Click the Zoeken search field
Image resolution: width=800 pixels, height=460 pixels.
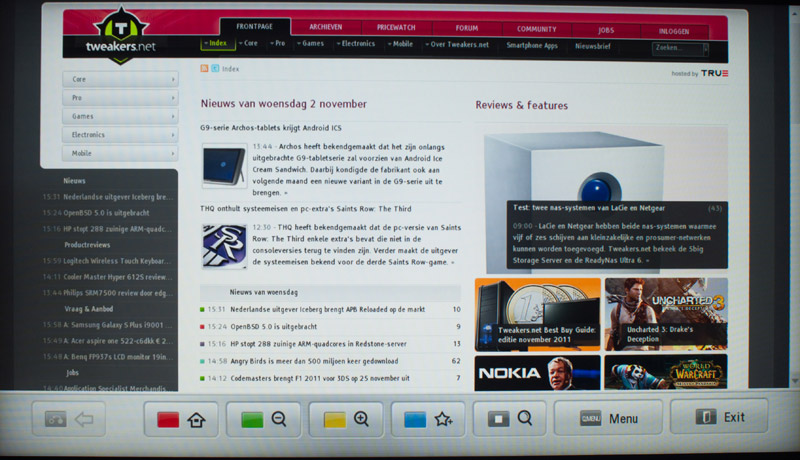coord(678,48)
